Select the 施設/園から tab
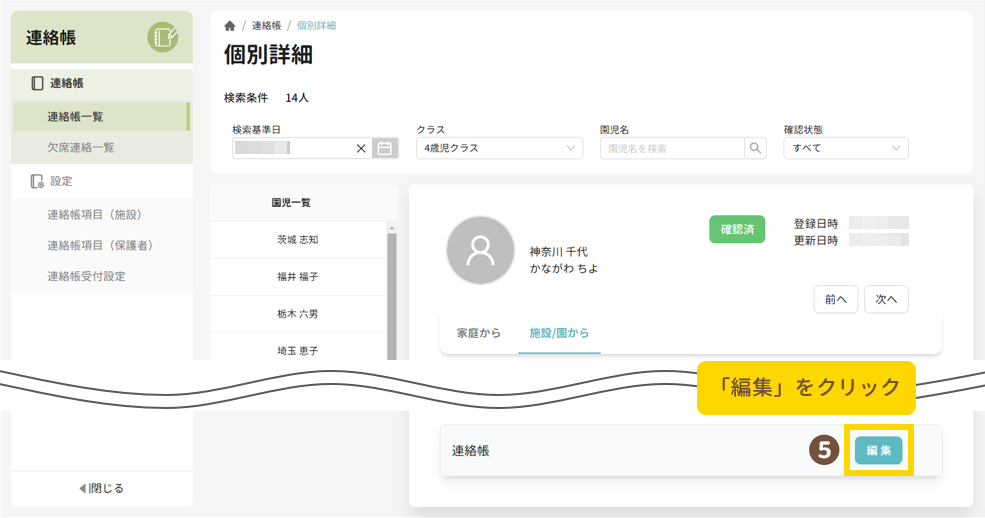Viewport: 985px width, 518px height. [x=559, y=332]
